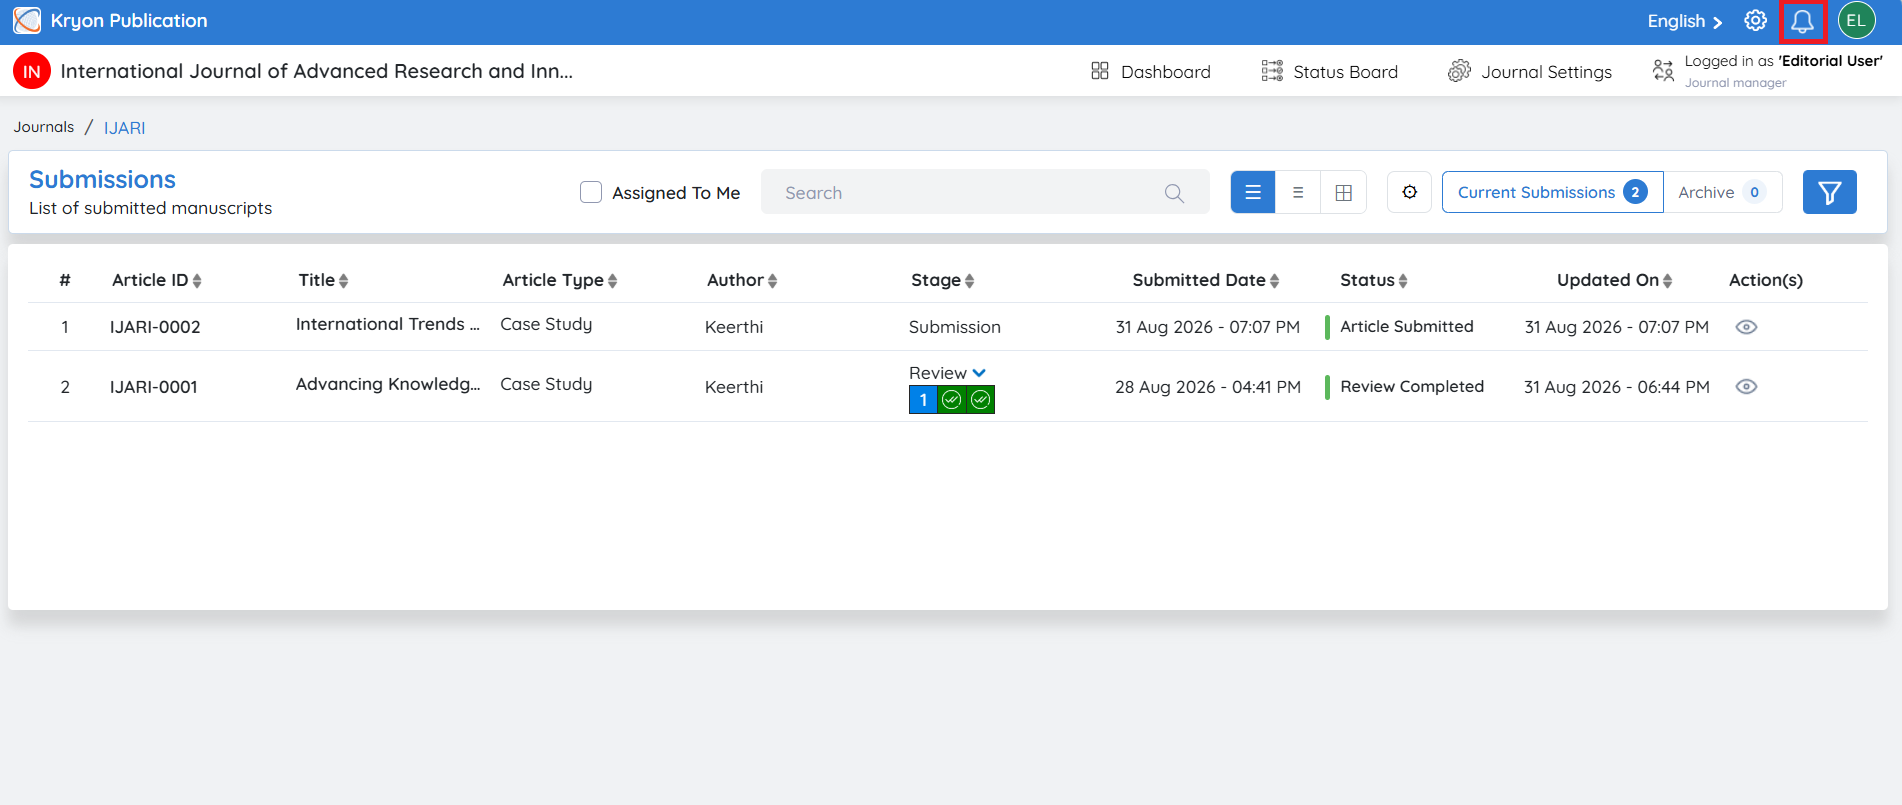View submission IJARI-0002 via eye icon
Screen dimensions: 1902x805
point(1746,327)
